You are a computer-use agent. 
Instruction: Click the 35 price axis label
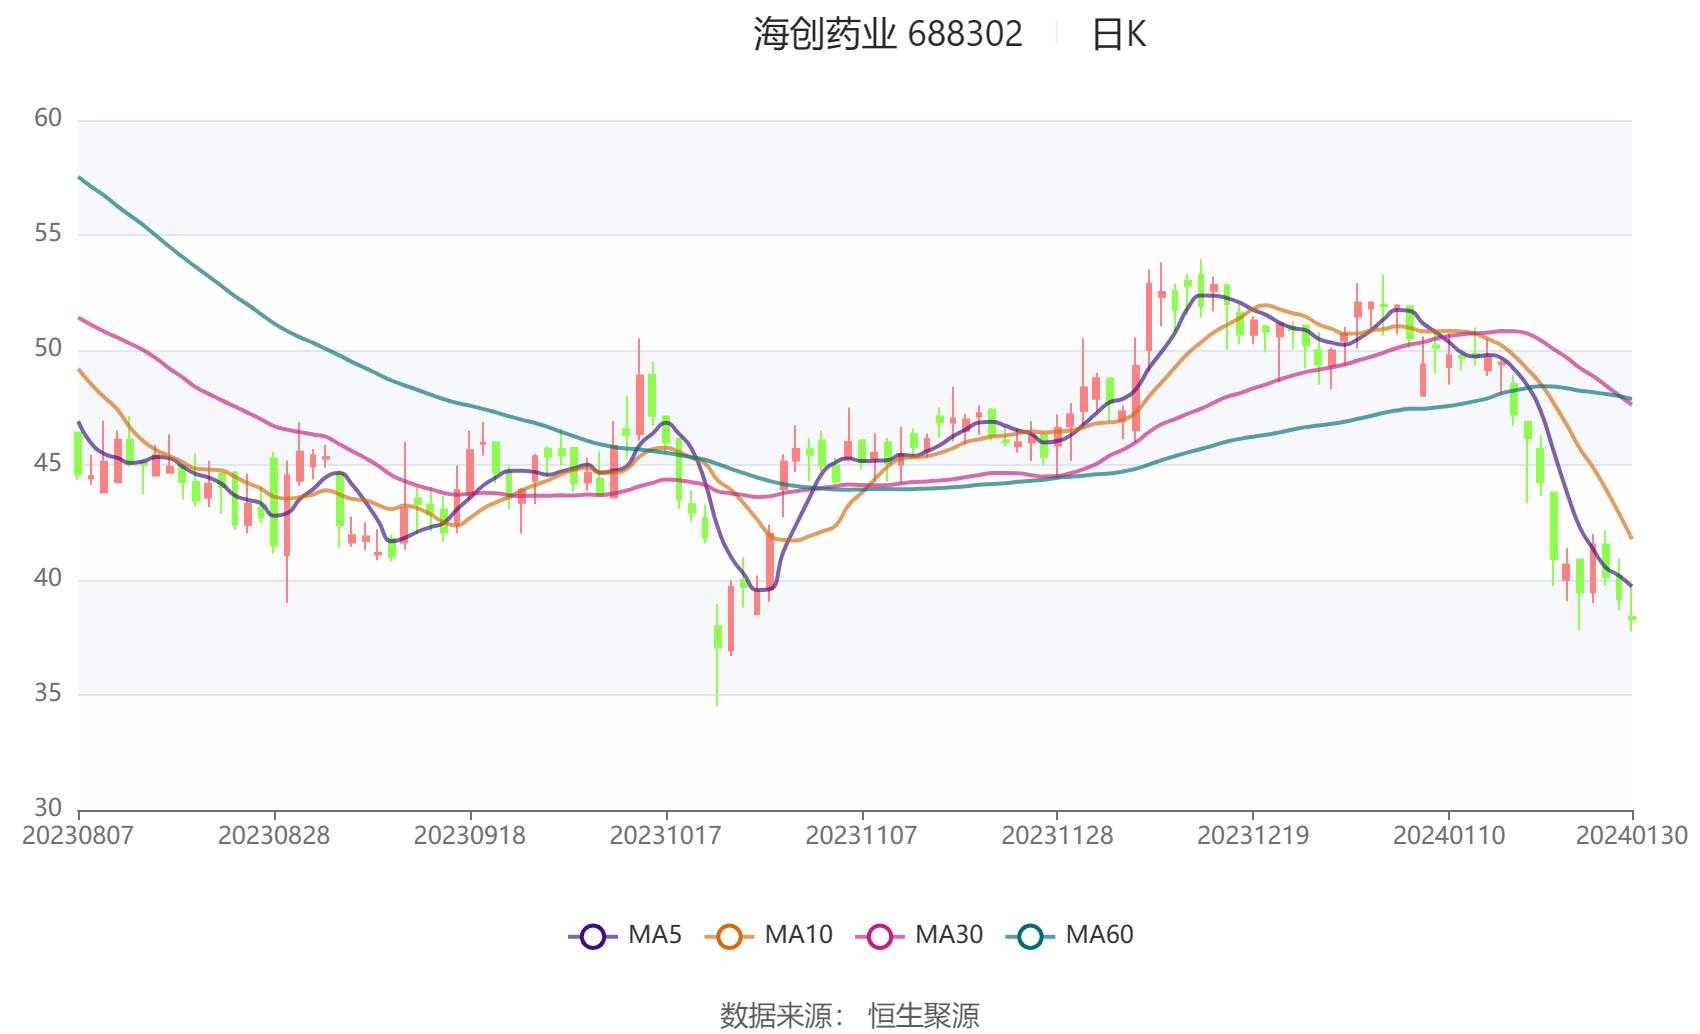(48, 693)
